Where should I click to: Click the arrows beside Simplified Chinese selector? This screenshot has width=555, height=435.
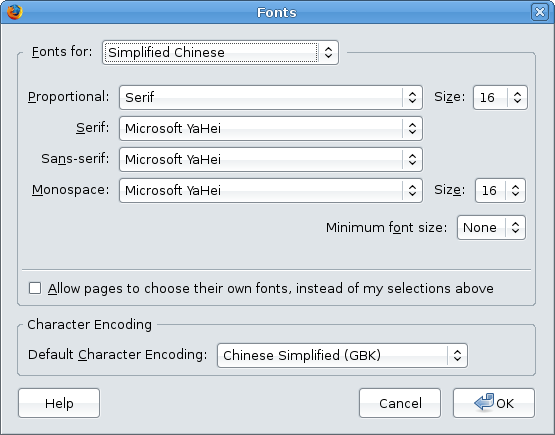pos(328,52)
